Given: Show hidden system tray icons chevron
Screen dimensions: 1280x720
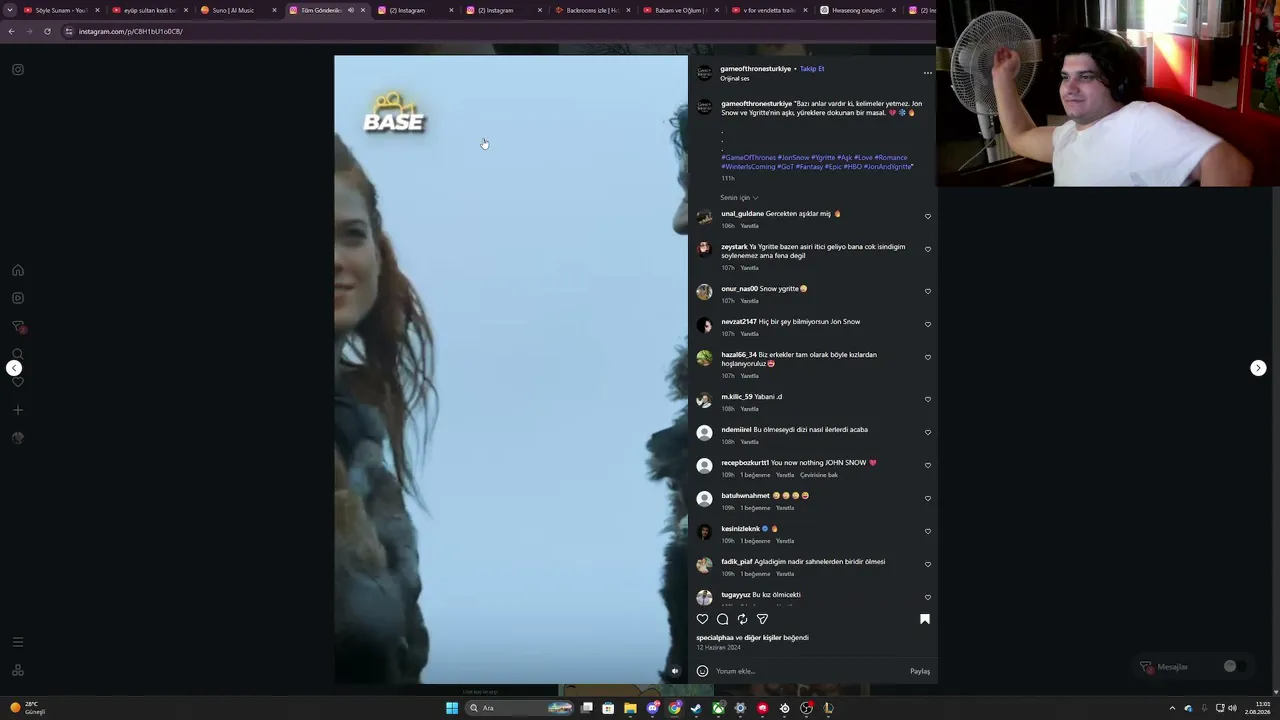Looking at the screenshot, I should tap(1172, 708).
